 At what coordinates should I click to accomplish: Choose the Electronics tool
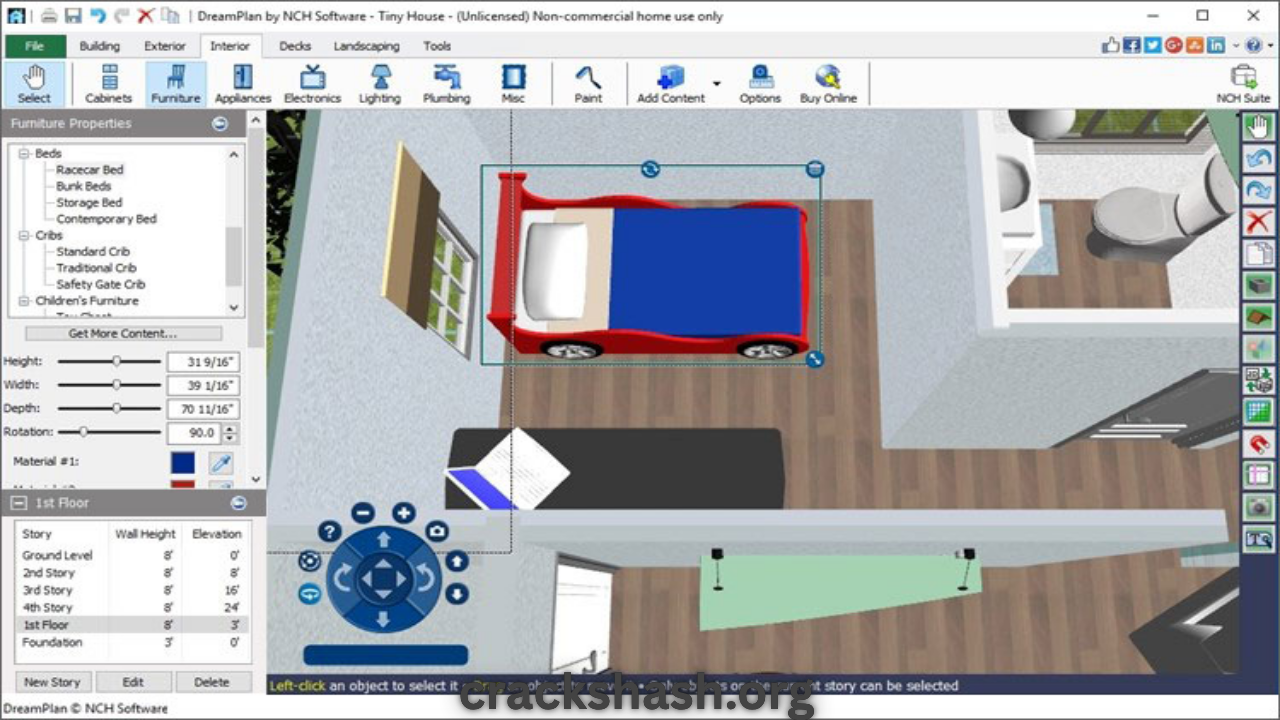(312, 84)
